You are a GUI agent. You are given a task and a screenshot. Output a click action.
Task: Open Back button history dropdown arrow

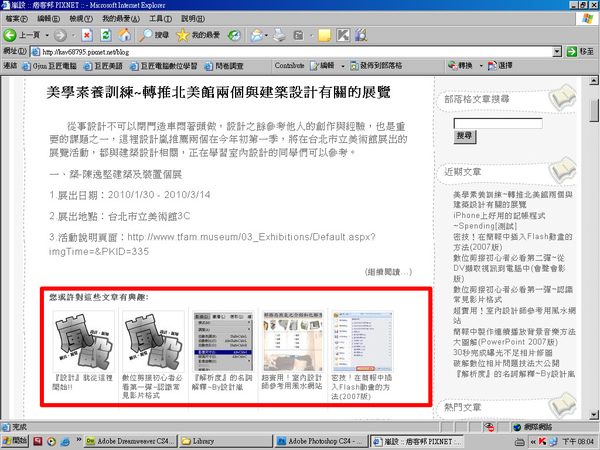coord(47,36)
